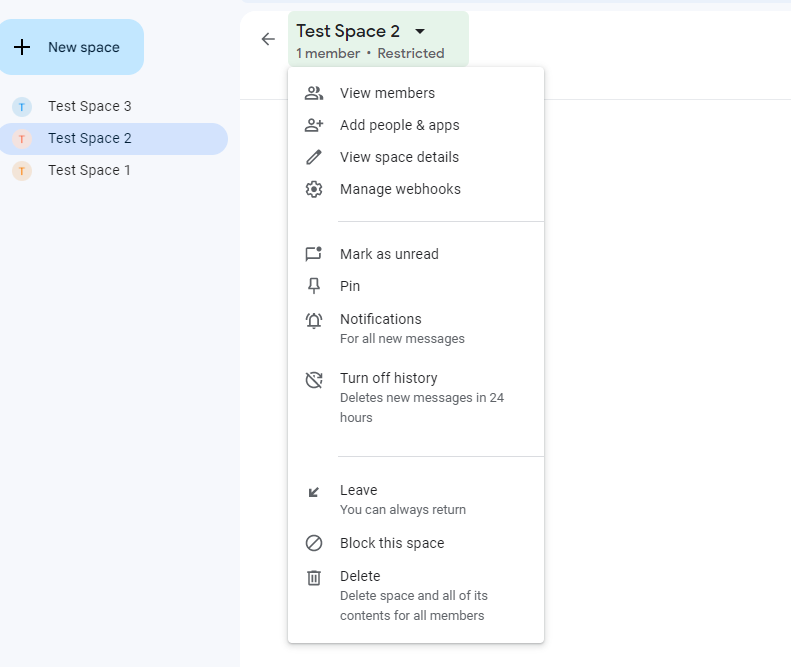Open Test Space 3 in sidebar
The width and height of the screenshot is (791, 667).
(x=89, y=106)
